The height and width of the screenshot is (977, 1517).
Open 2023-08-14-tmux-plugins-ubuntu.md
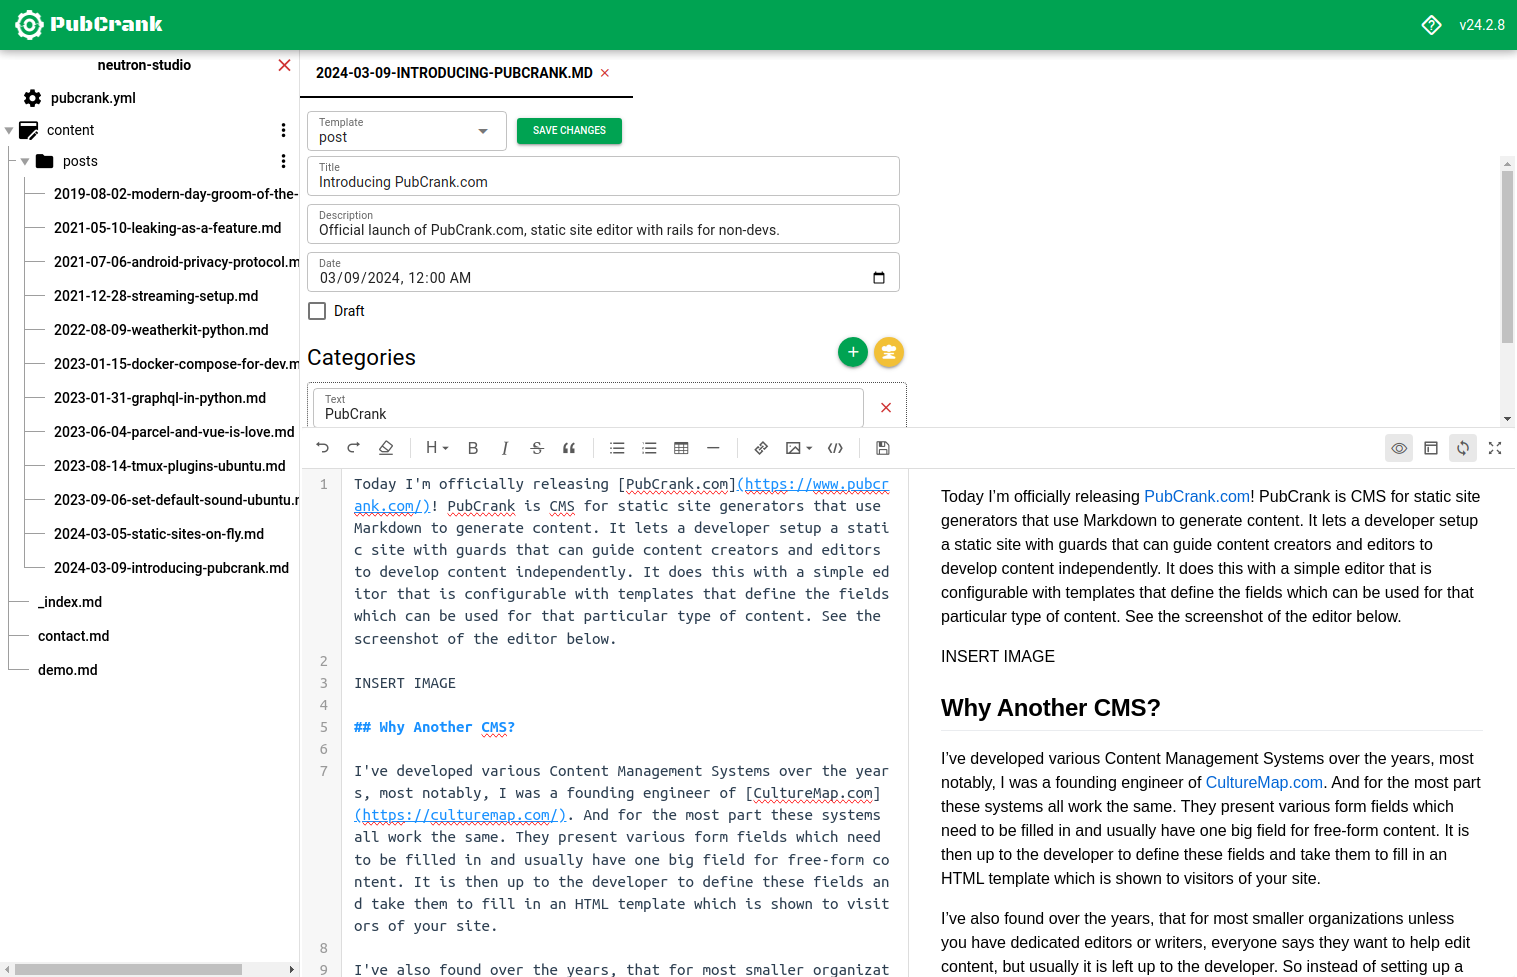click(169, 466)
